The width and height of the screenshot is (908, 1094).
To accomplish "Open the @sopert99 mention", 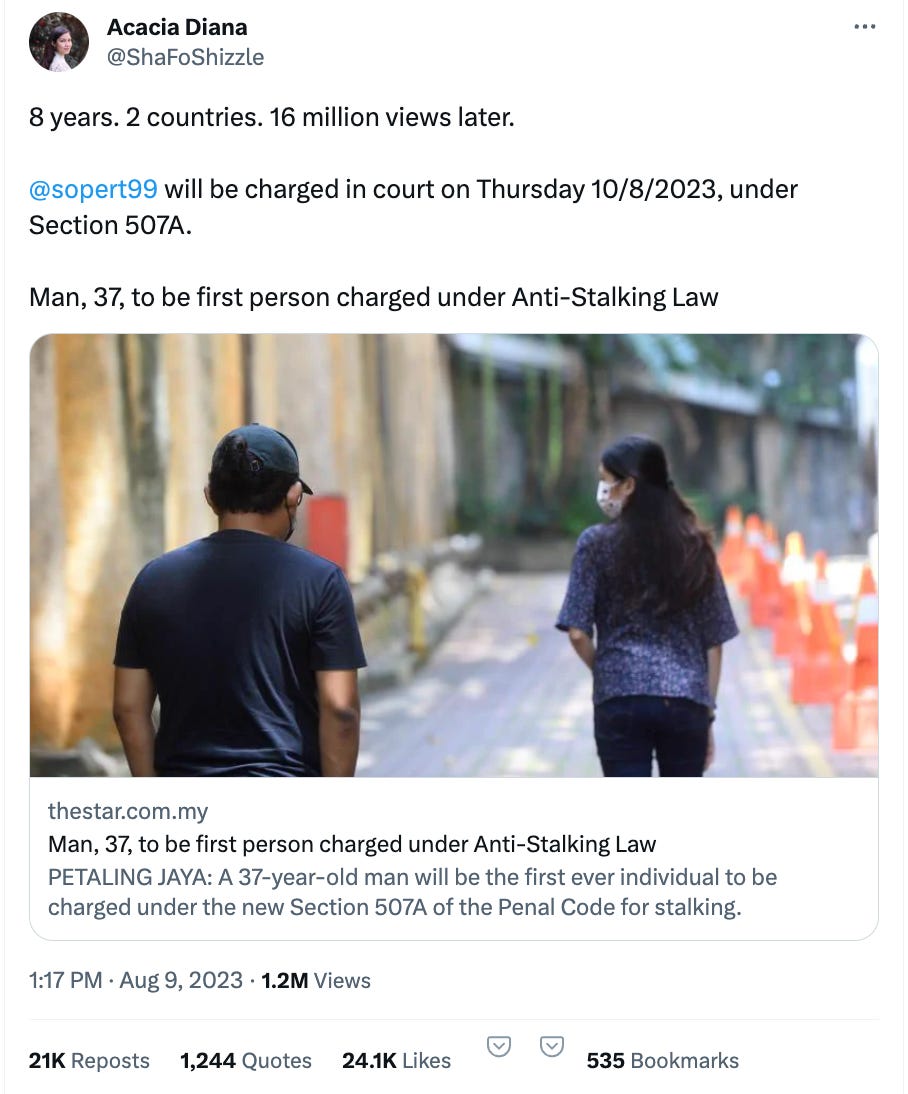I will click(x=93, y=189).
